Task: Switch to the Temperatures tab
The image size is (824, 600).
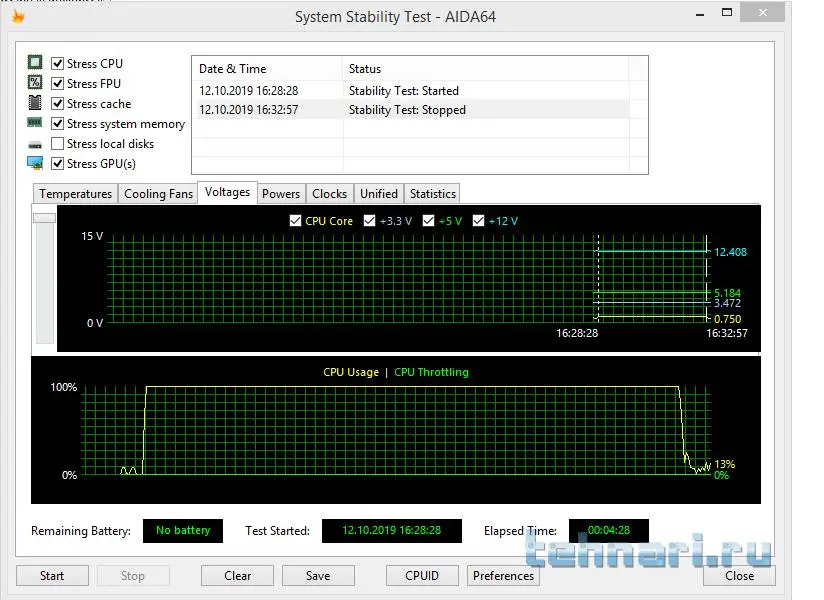Action: [75, 194]
